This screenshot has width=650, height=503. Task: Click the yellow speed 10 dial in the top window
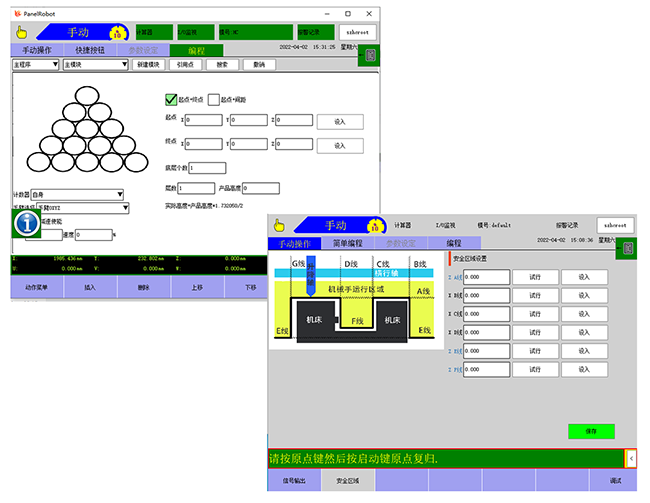(116, 32)
